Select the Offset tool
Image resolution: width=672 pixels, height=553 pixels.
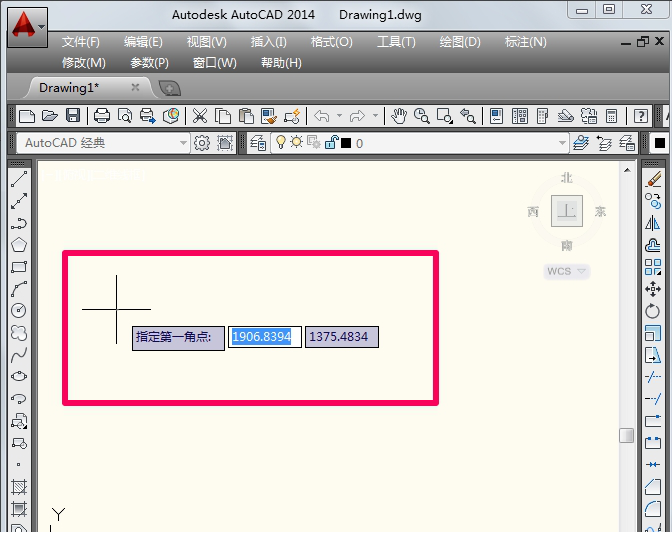(x=653, y=245)
